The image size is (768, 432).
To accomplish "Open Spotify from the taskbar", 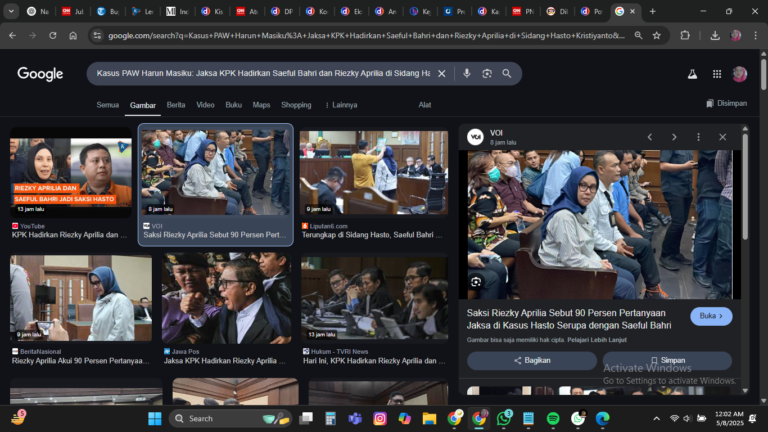I will [x=553, y=419].
